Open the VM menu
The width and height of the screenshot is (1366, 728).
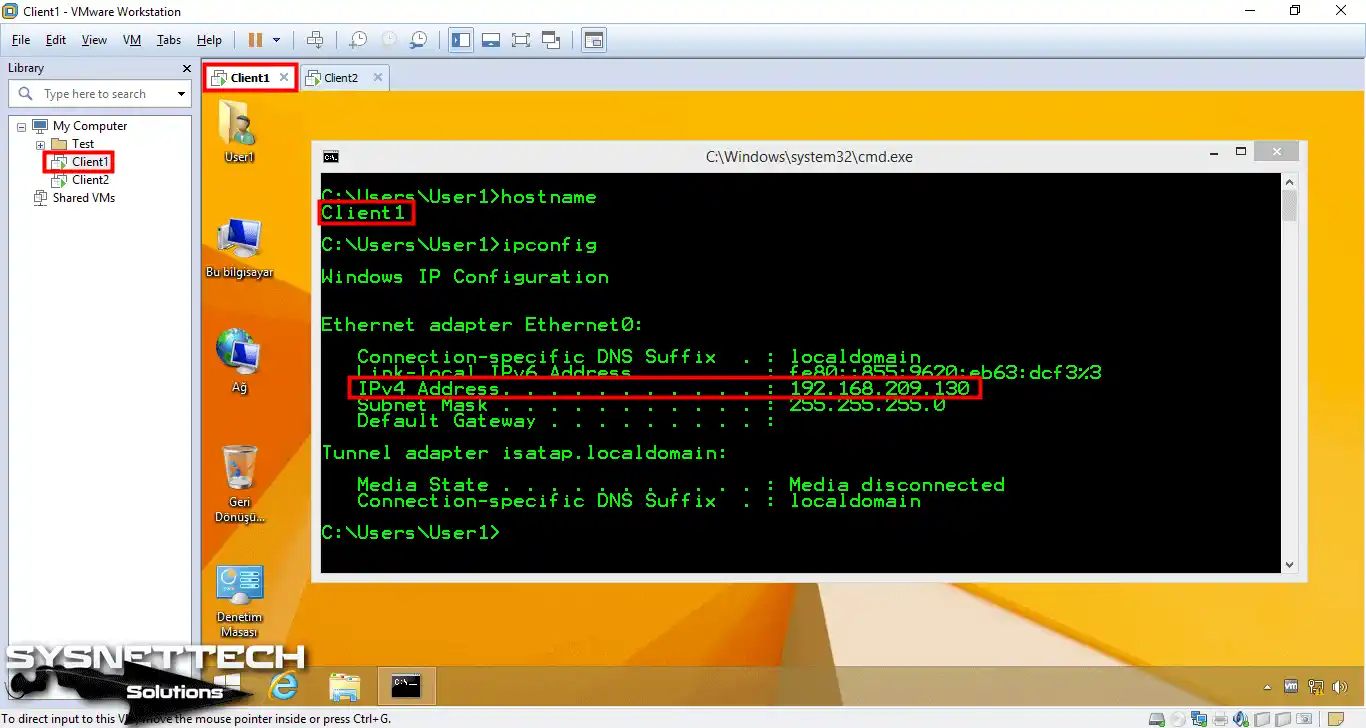pos(131,40)
